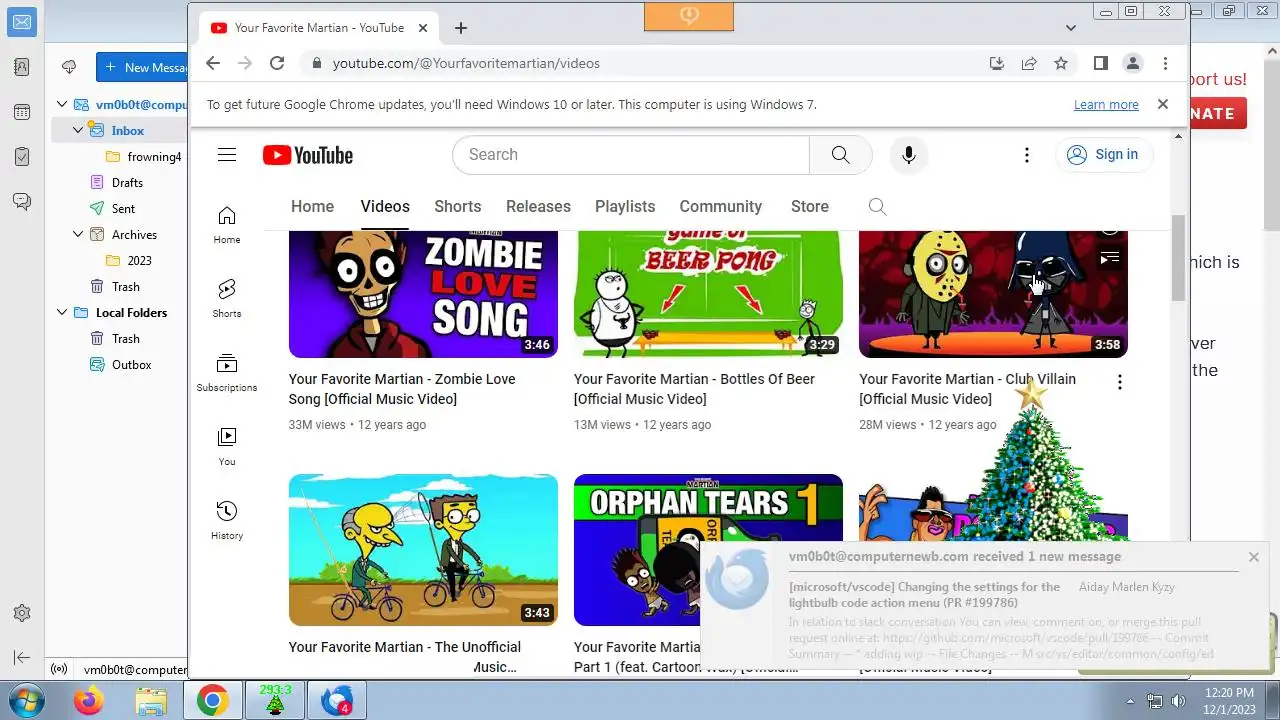Open Thunderbird Tasks icon

pos(22,156)
